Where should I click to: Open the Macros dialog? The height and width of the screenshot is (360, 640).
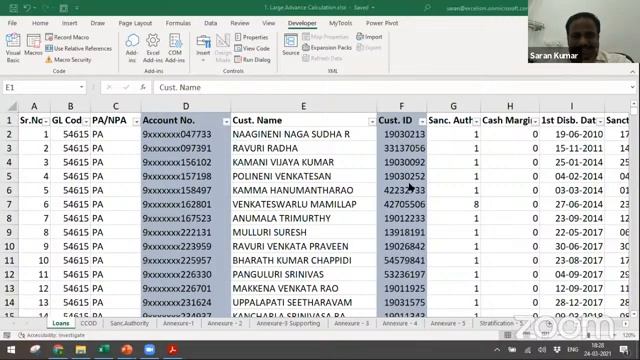(x=33, y=45)
